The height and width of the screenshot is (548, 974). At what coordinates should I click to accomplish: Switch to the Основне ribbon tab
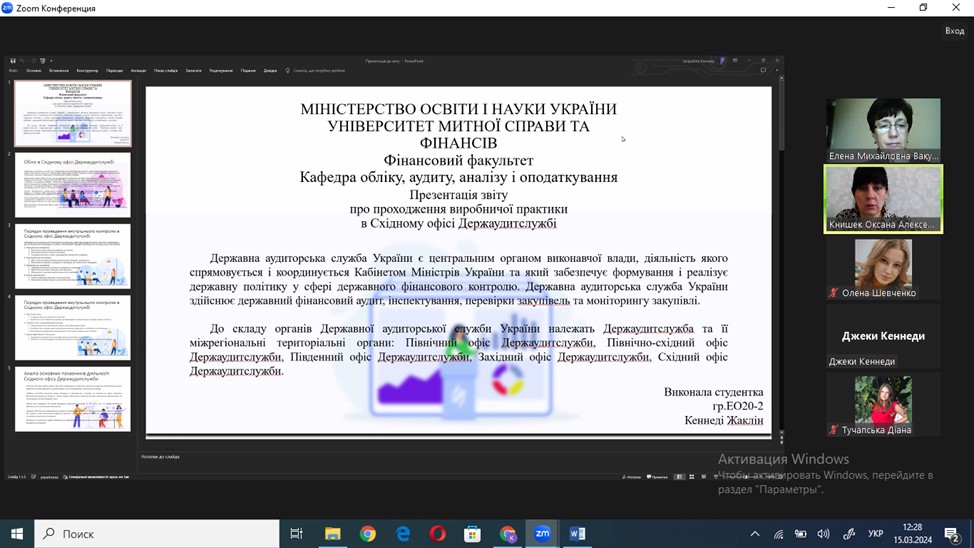click(x=34, y=71)
